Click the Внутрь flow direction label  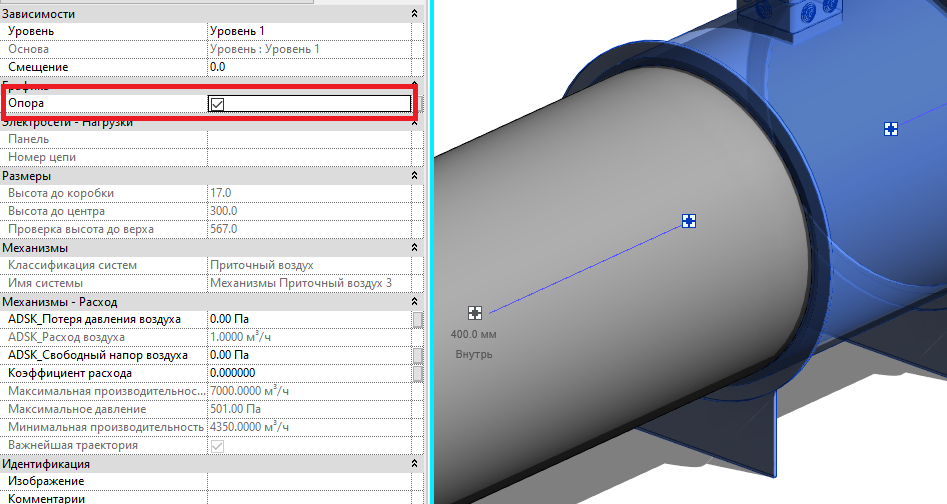(474, 354)
